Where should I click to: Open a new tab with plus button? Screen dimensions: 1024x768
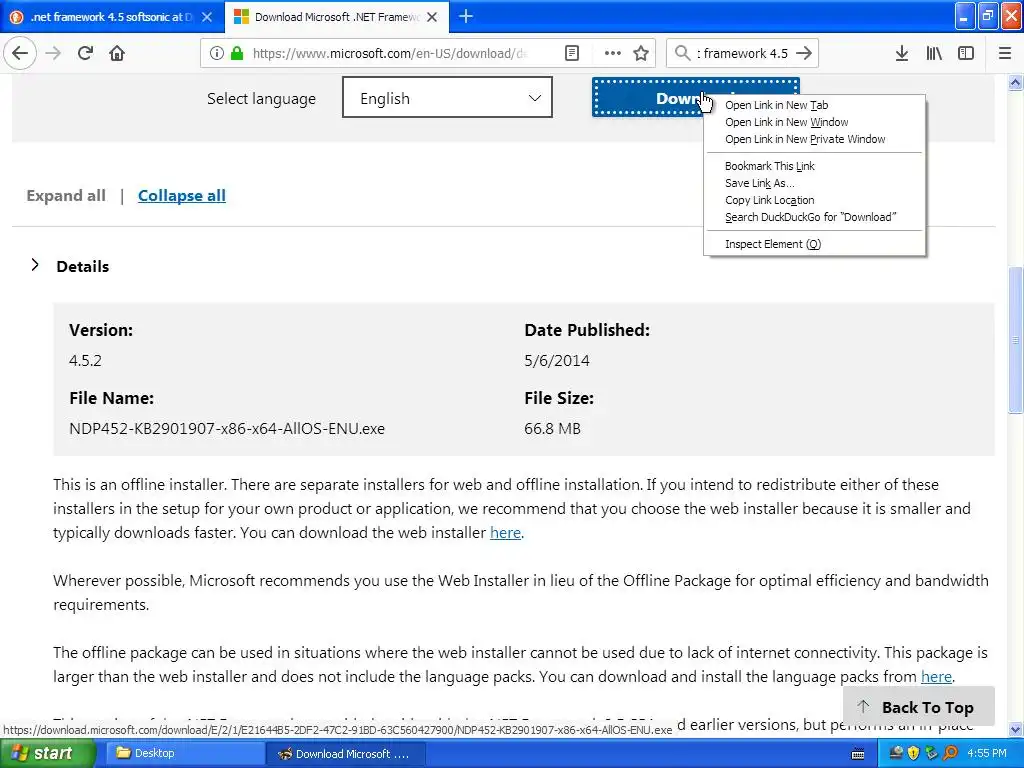466,16
